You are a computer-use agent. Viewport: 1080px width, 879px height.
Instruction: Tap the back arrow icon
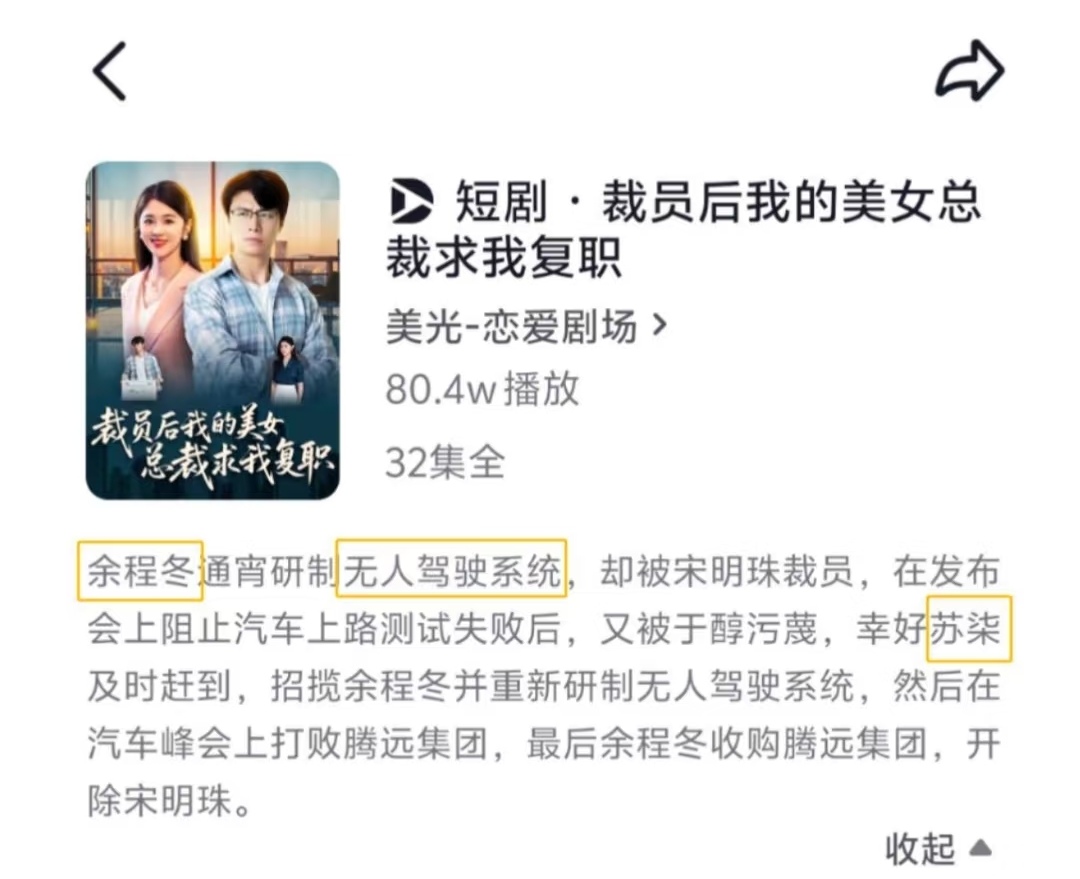point(110,71)
